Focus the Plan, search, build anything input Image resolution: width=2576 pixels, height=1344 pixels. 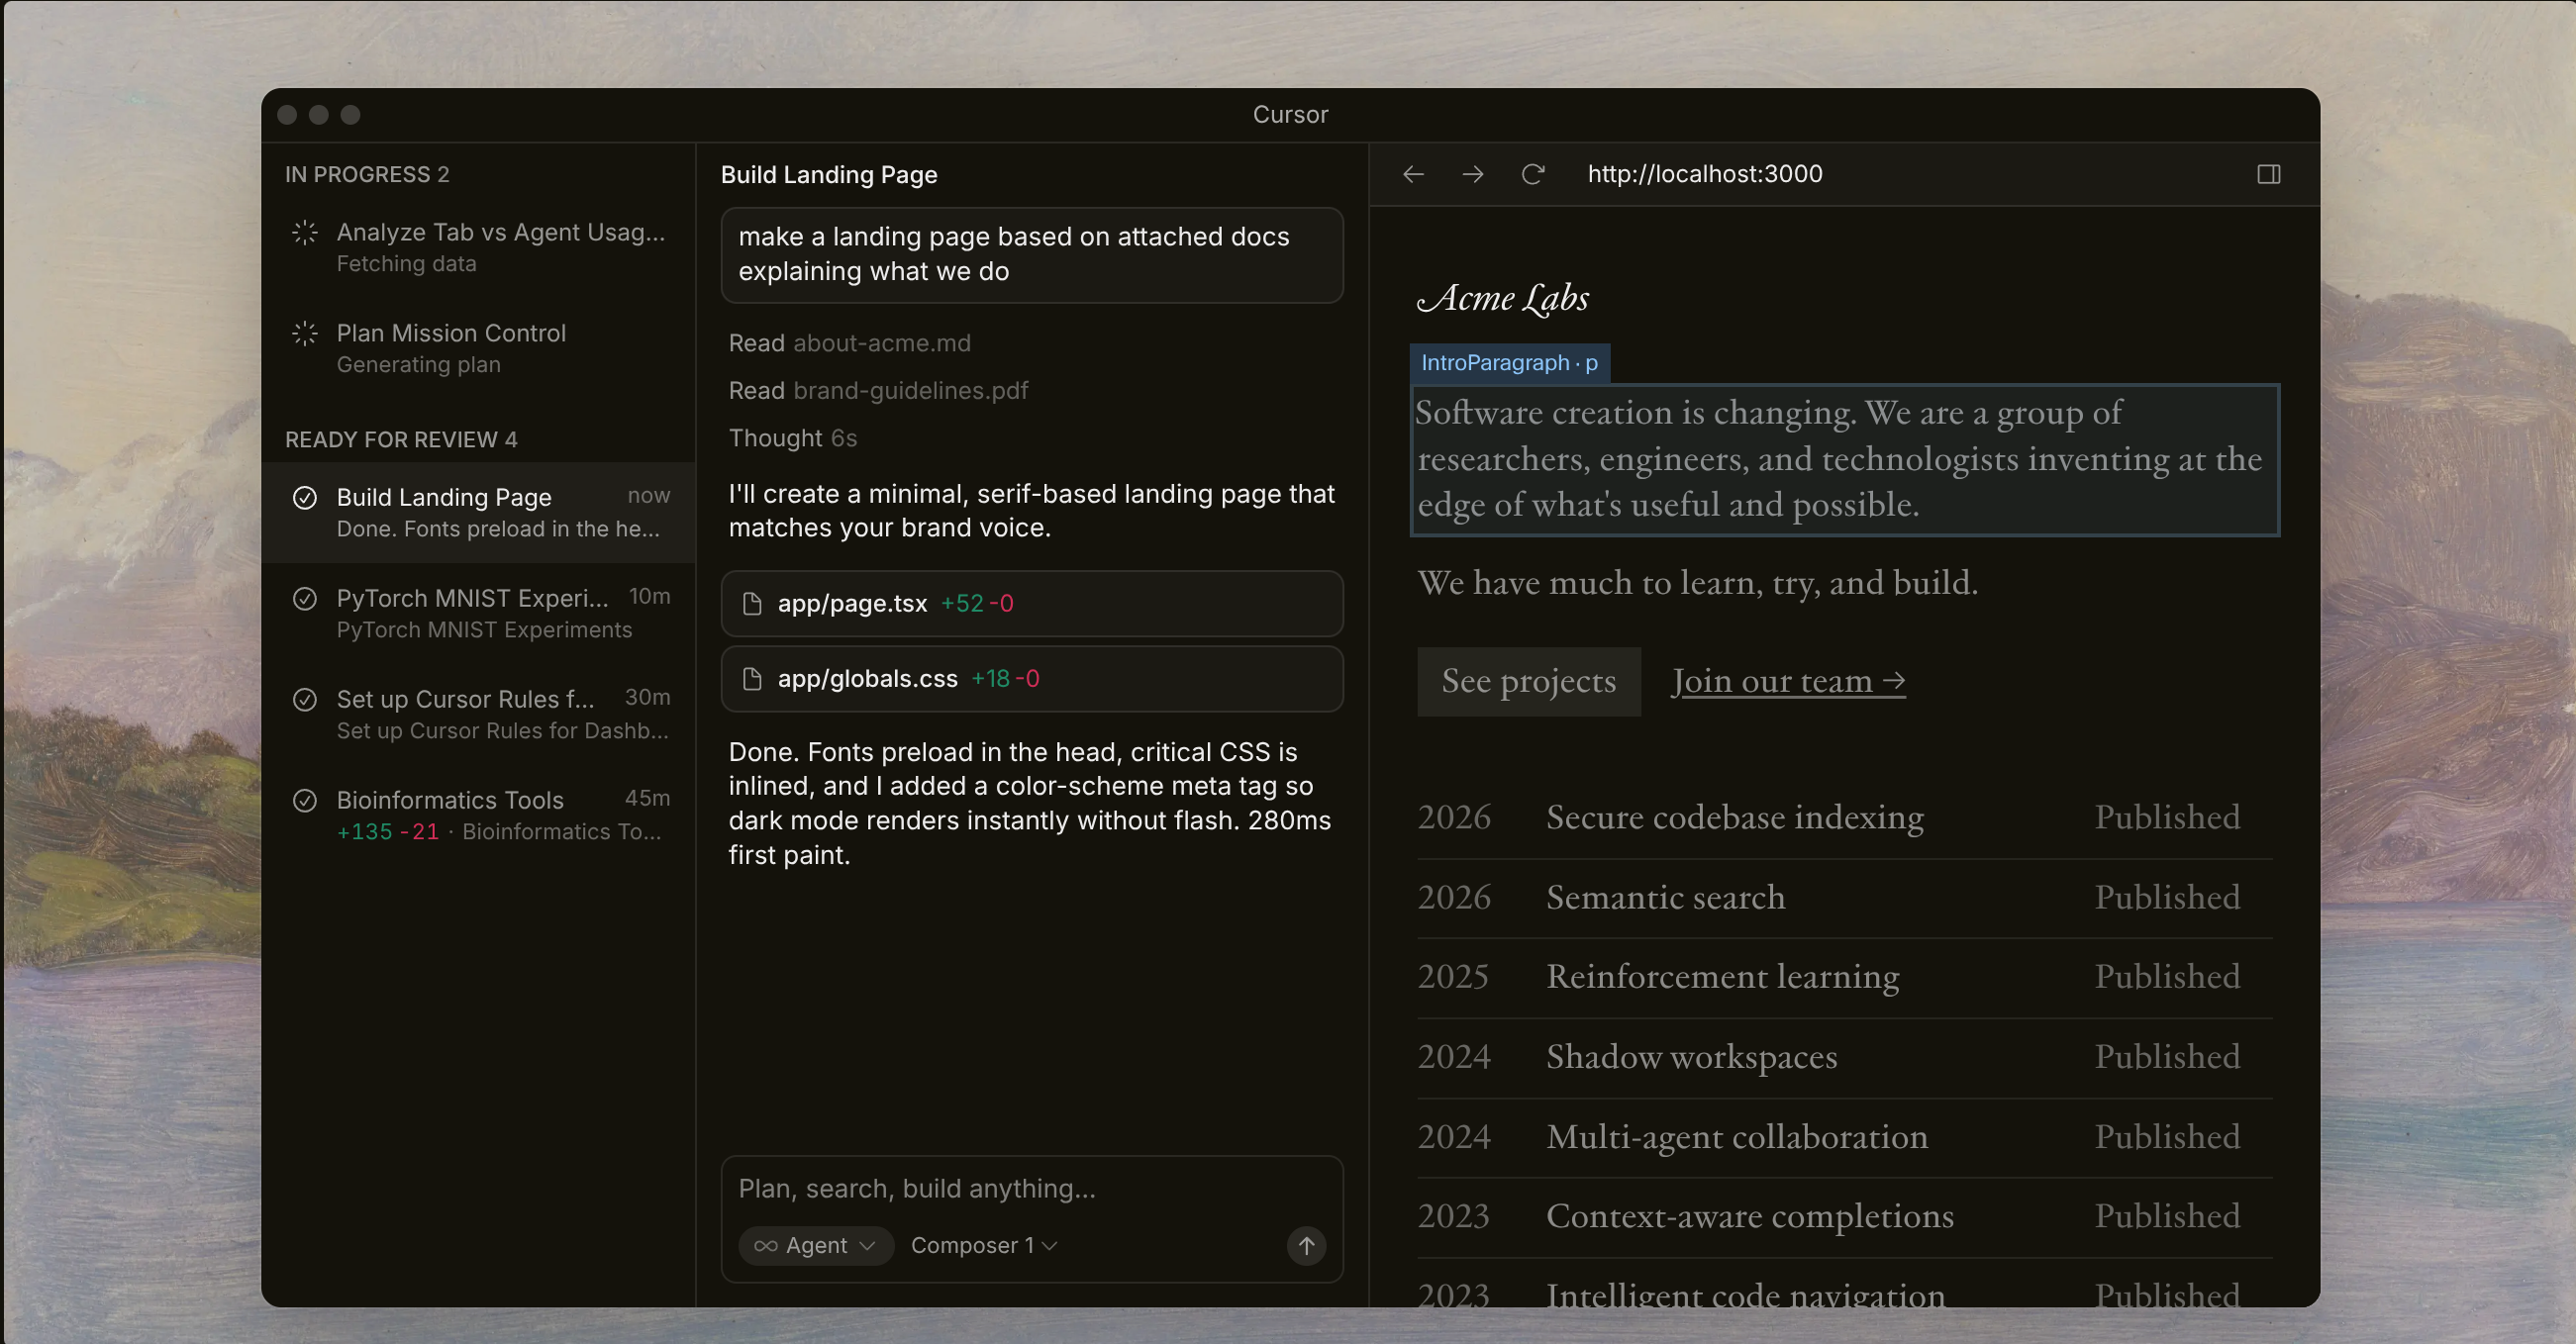1000,1188
